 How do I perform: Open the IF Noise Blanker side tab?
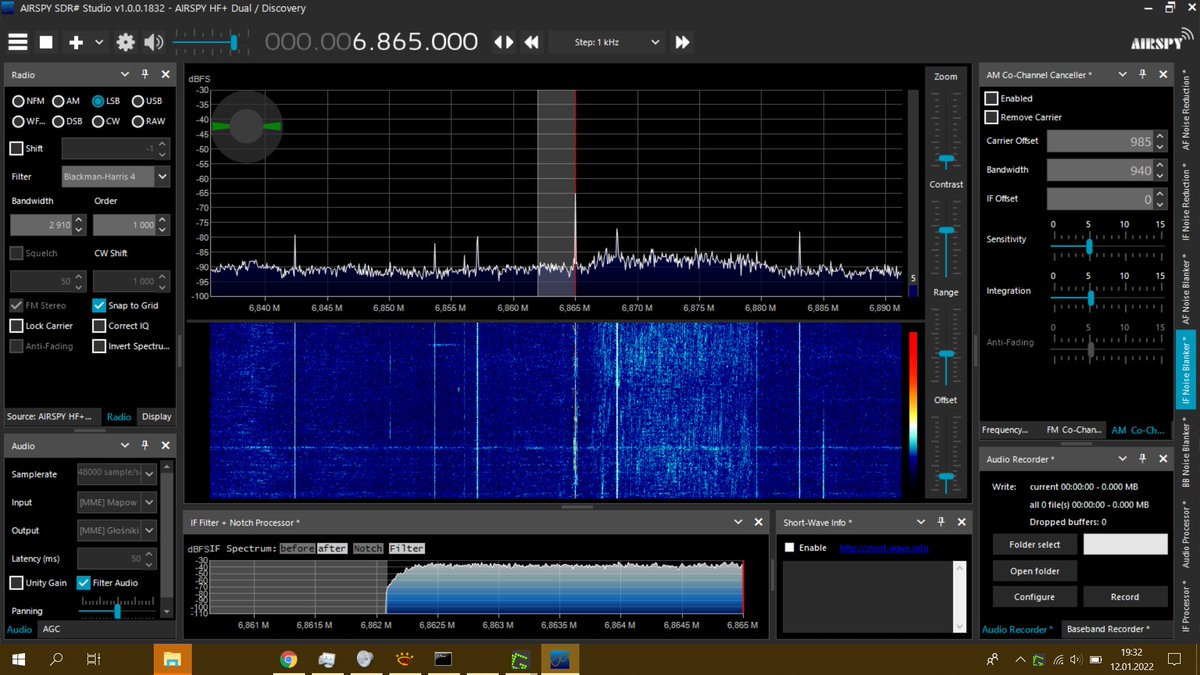click(x=1186, y=370)
